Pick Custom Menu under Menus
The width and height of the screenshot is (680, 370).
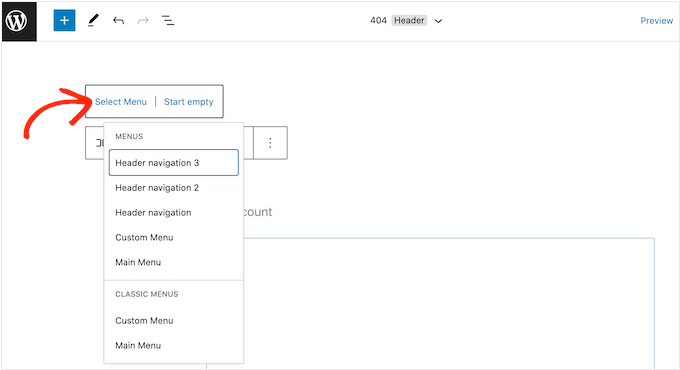pyautogui.click(x=173, y=237)
